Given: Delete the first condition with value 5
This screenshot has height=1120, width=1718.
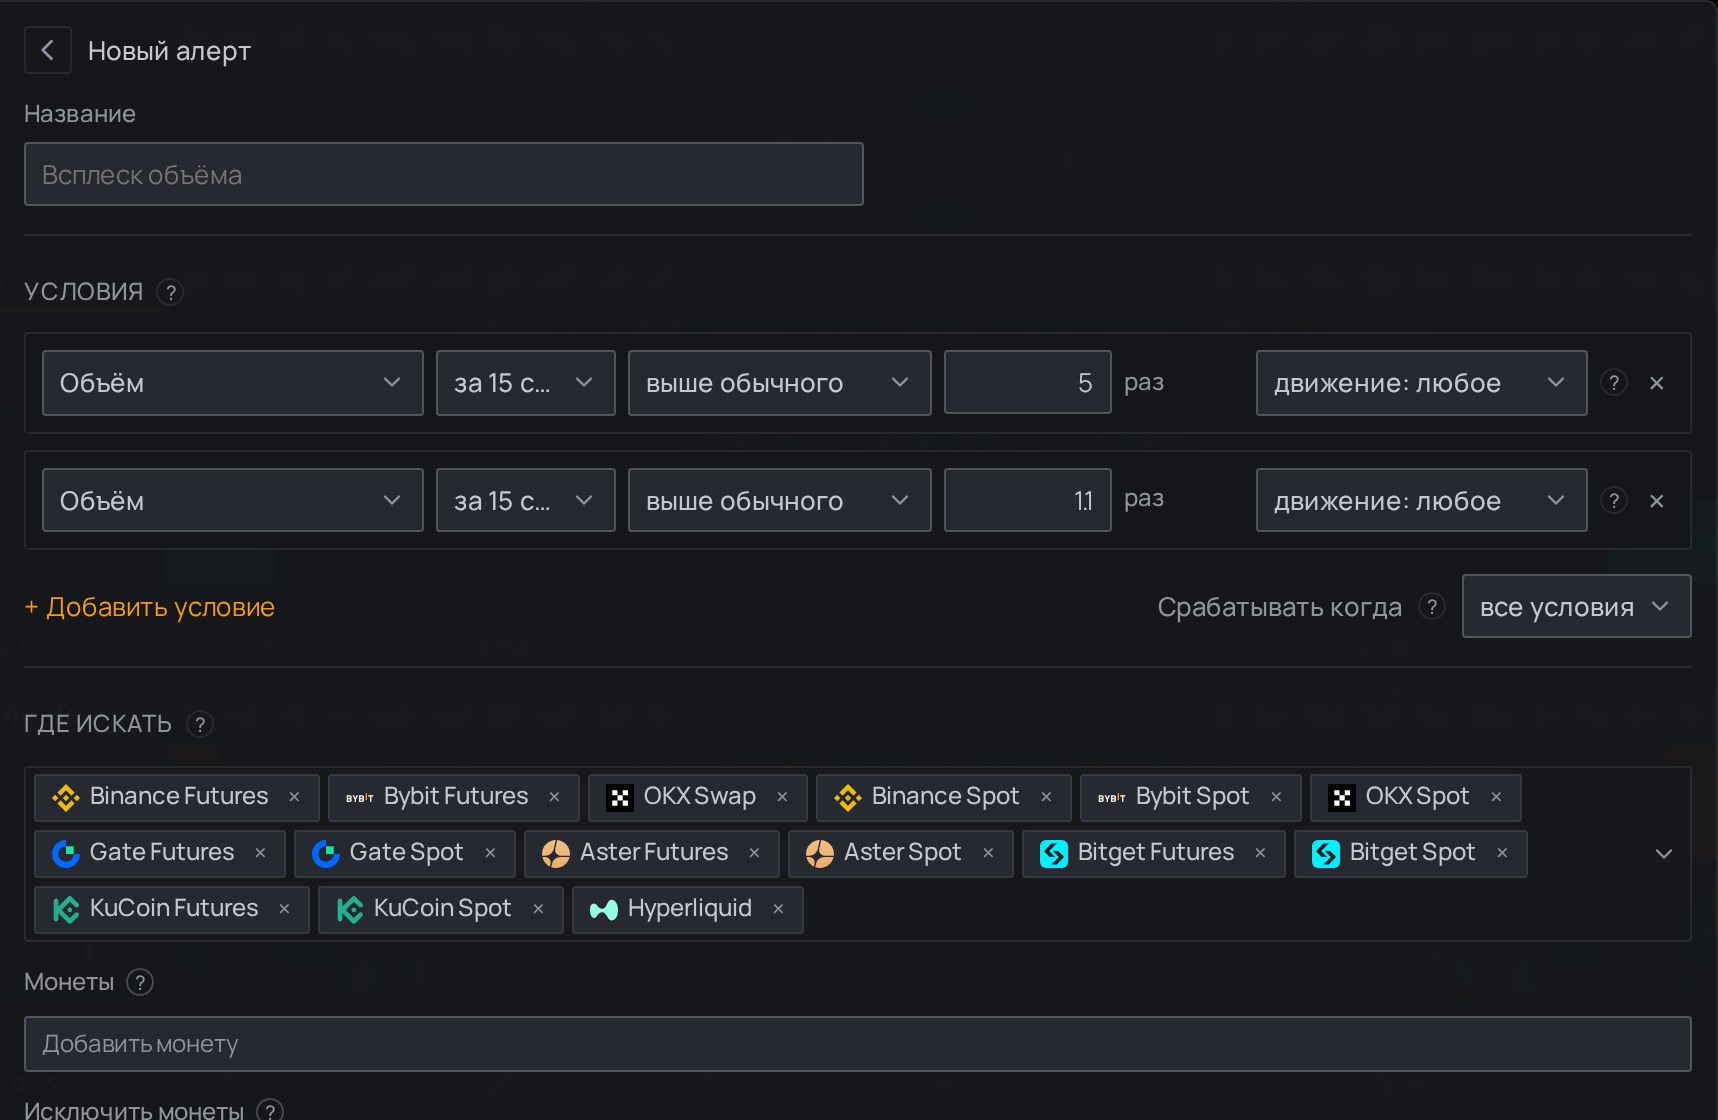Looking at the screenshot, I should pyautogui.click(x=1656, y=383).
